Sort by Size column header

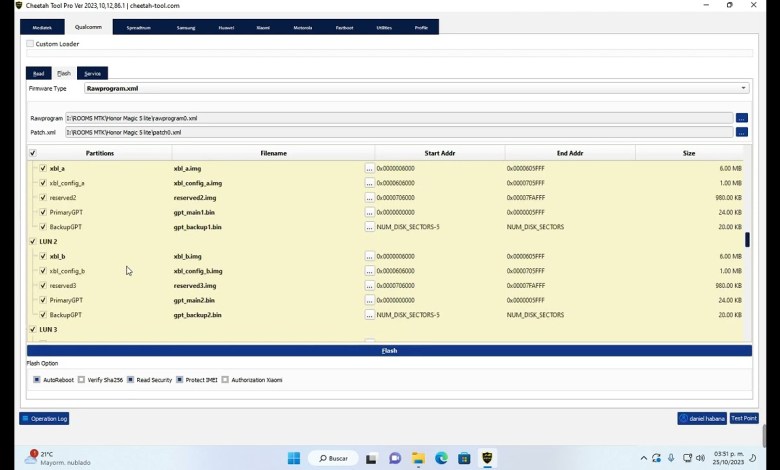[x=689, y=153]
